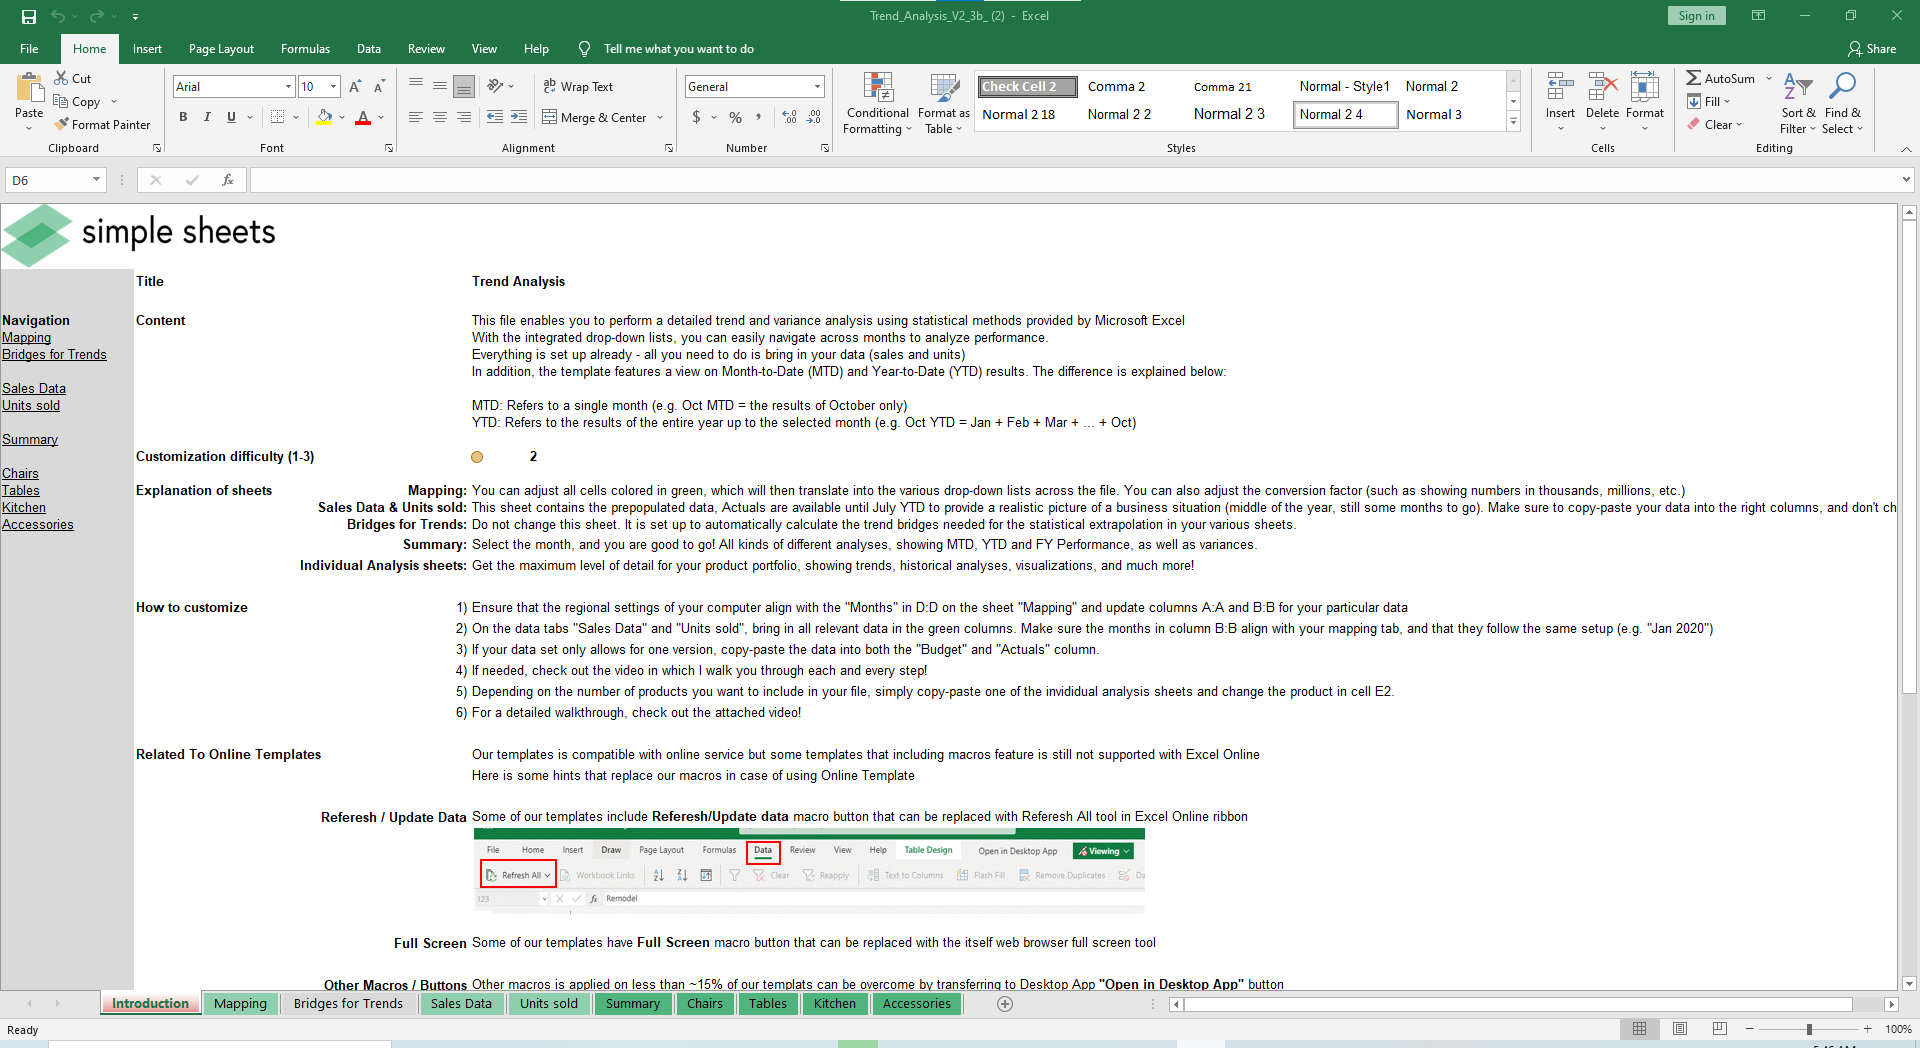Viewport: 1920px width, 1048px height.
Task: Click the Decrease Indent icon
Action: tap(495, 117)
